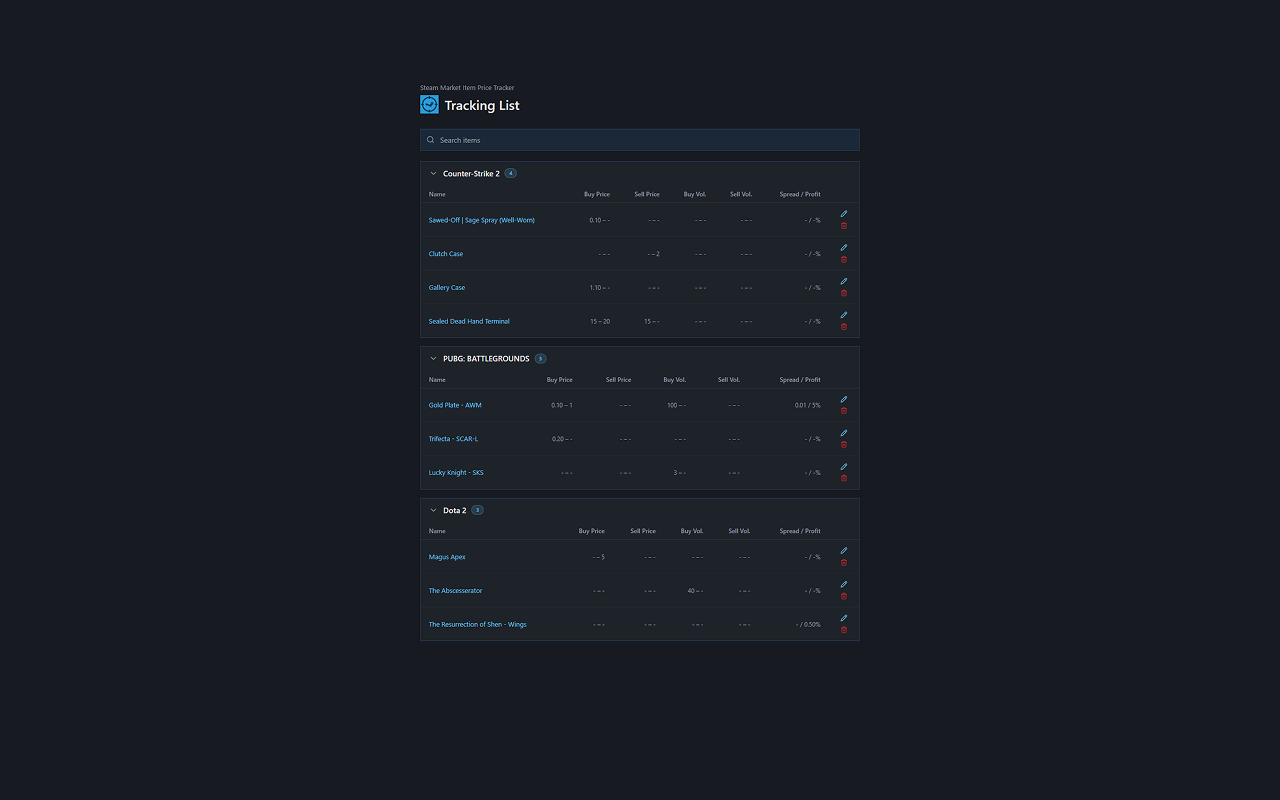
Task: Edit the Sawed-Off Sage Spray row
Action: pyautogui.click(x=844, y=214)
